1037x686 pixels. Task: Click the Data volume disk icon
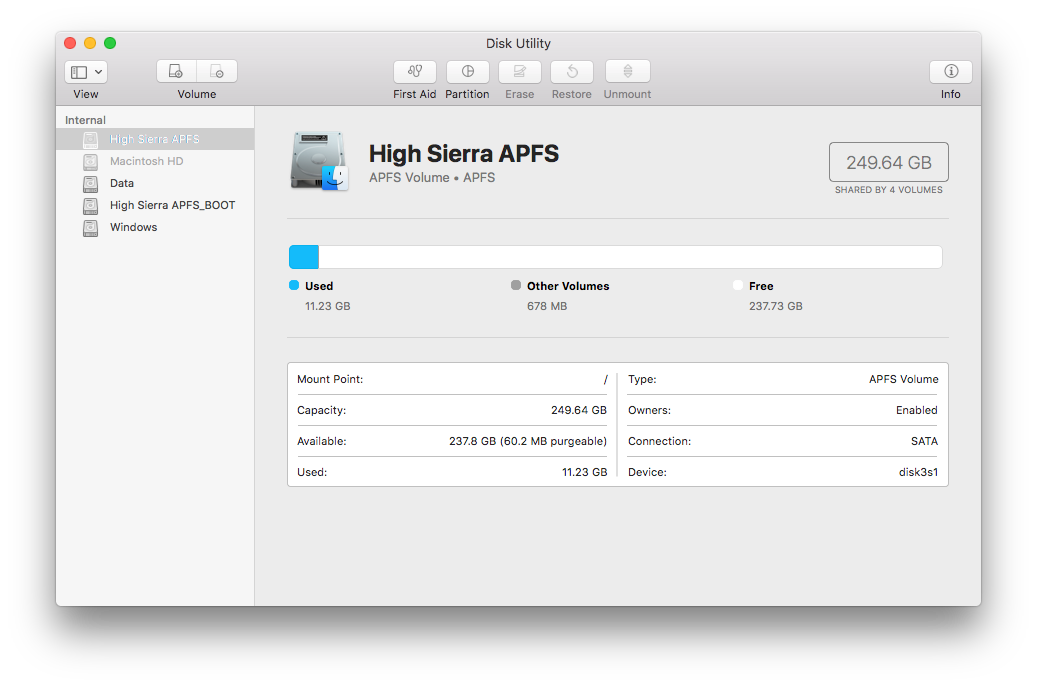(91, 184)
